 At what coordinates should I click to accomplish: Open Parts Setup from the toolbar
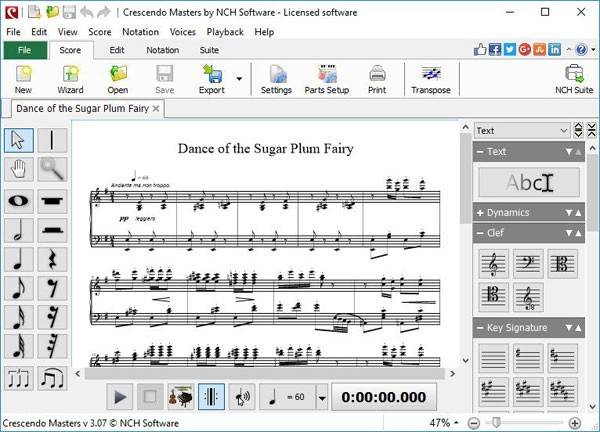tap(327, 78)
